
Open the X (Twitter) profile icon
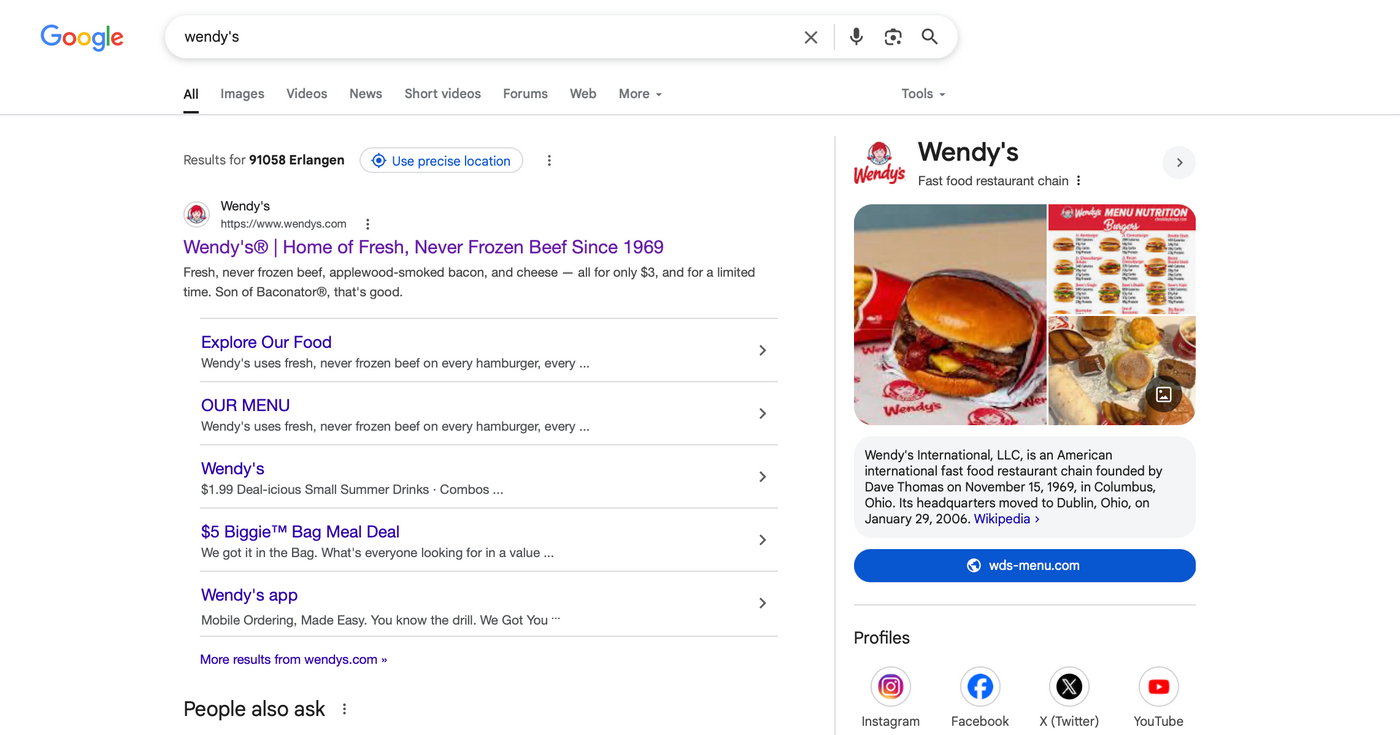tap(1069, 687)
